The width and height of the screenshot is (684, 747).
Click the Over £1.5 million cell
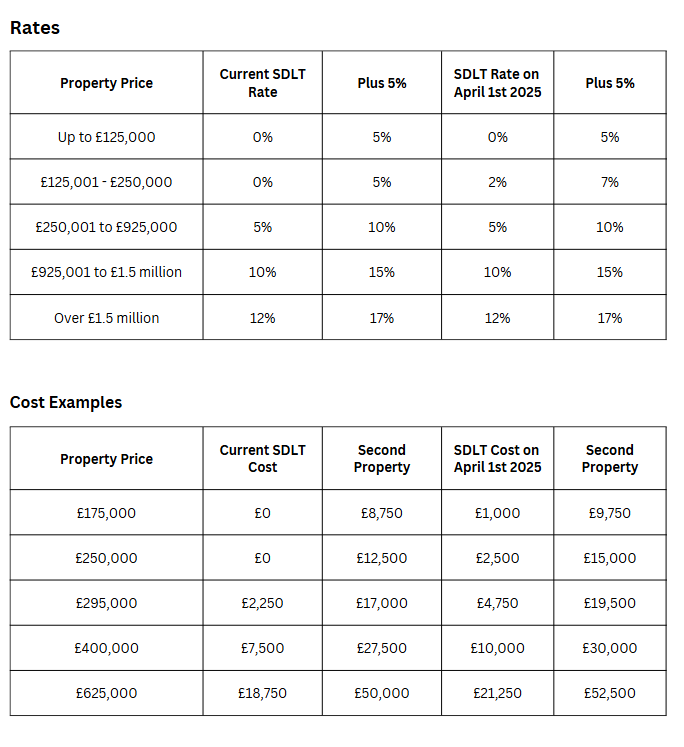106,318
